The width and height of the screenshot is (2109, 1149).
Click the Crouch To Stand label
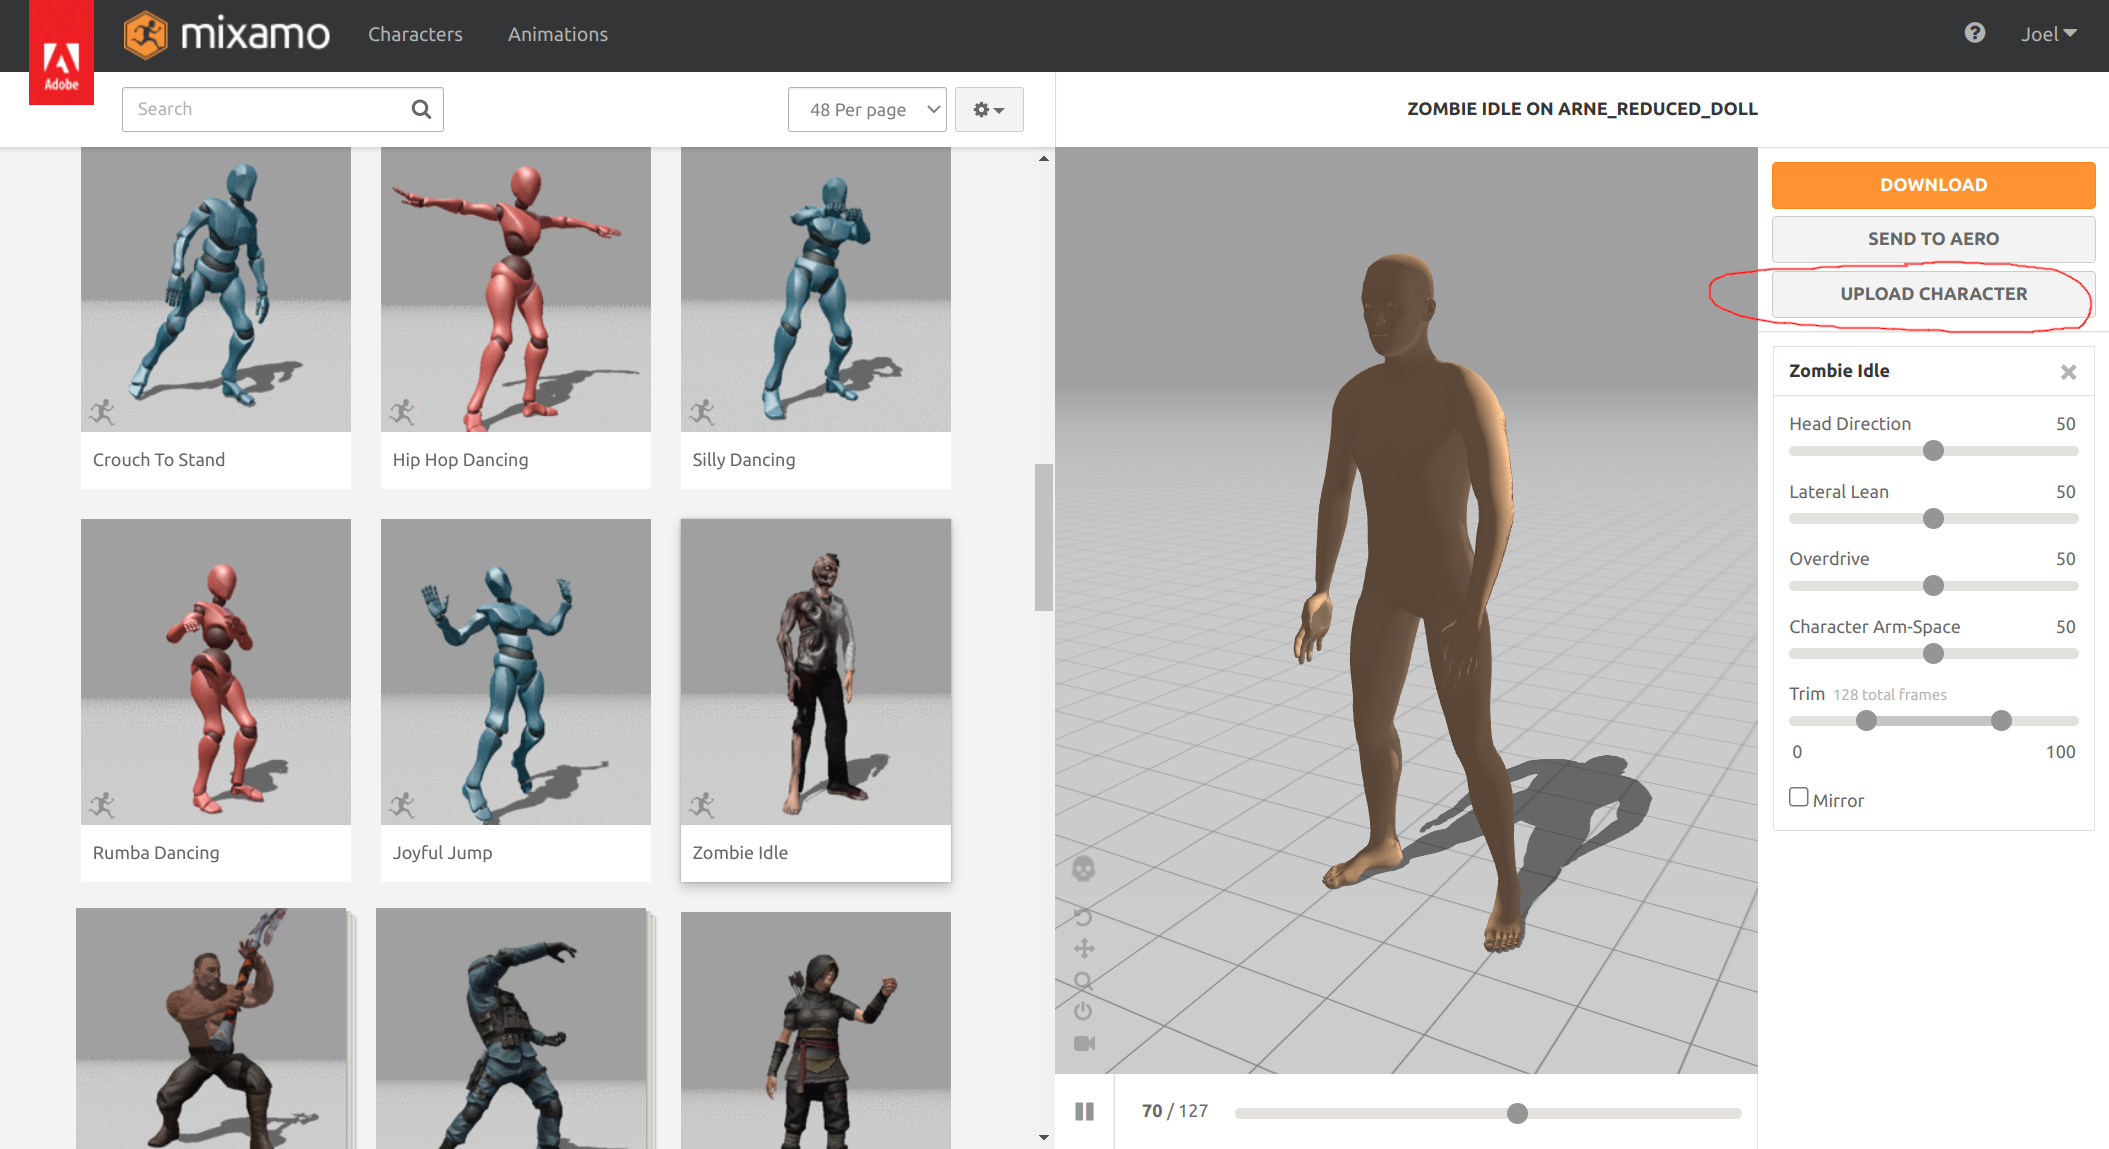pyautogui.click(x=159, y=460)
